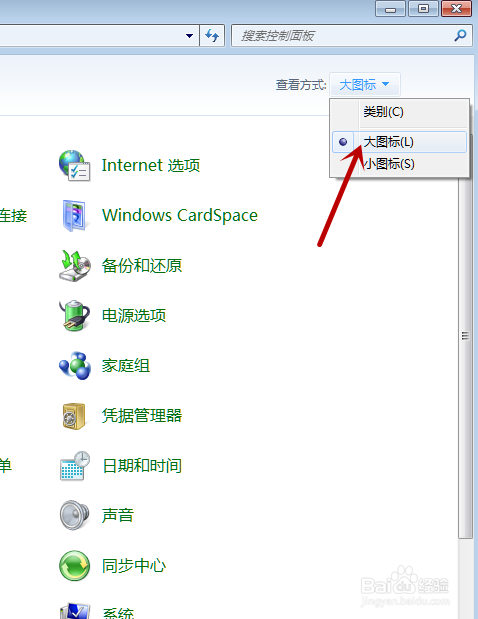Image resolution: width=478 pixels, height=619 pixels.
Task: Open the Windows CardSpace icon
Action: pos(75,216)
